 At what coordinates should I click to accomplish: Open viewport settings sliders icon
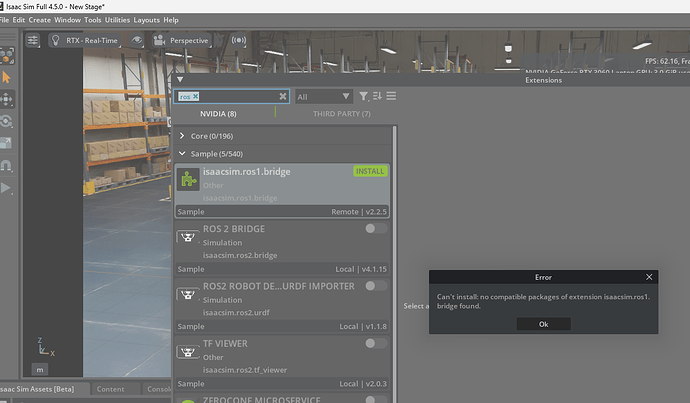(x=33, y=40)
